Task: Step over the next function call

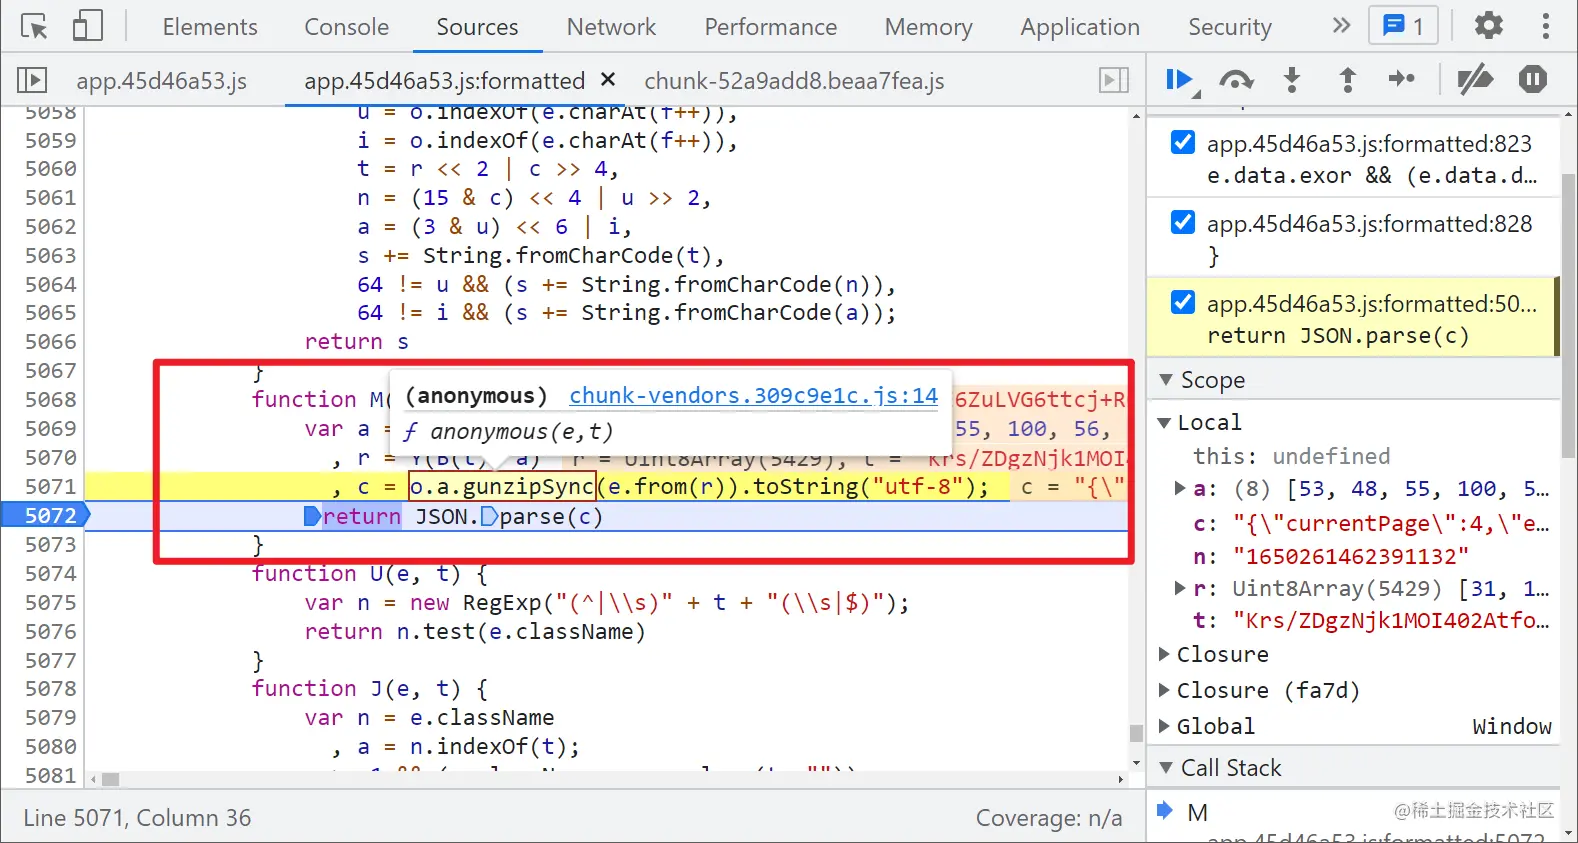Action: coord(1236,80)
